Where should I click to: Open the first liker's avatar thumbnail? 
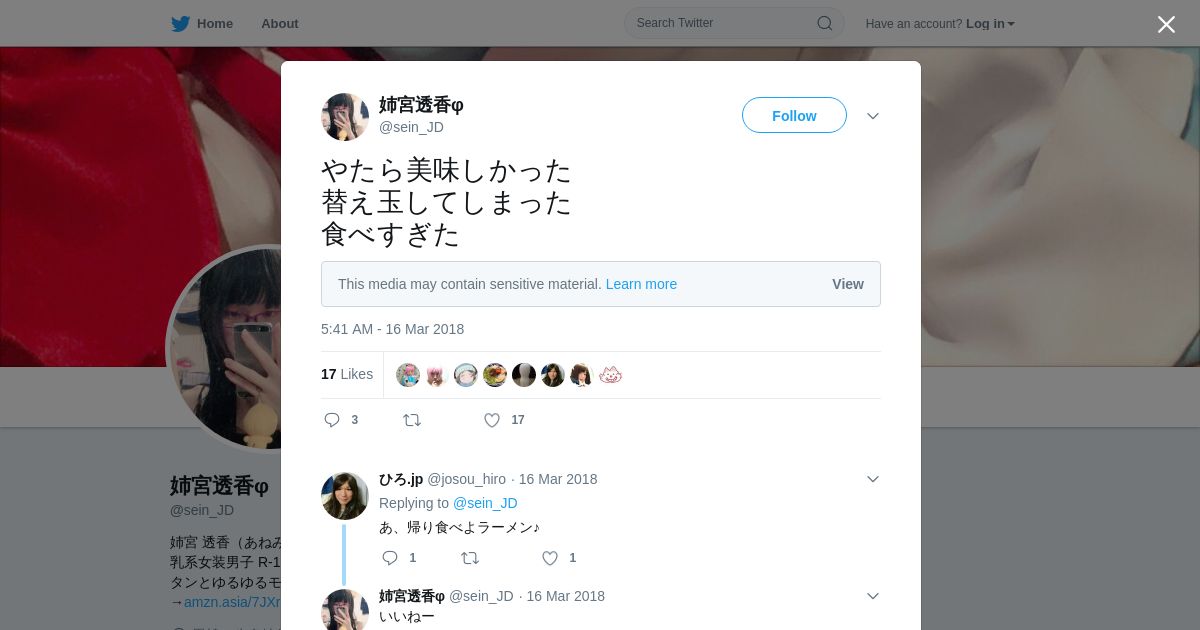click(x=408, y=375)
